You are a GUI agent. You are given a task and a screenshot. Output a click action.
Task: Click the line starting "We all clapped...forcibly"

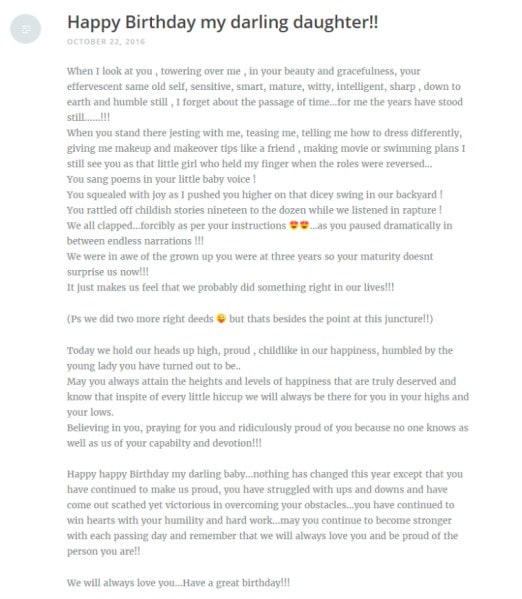[259, 226]
